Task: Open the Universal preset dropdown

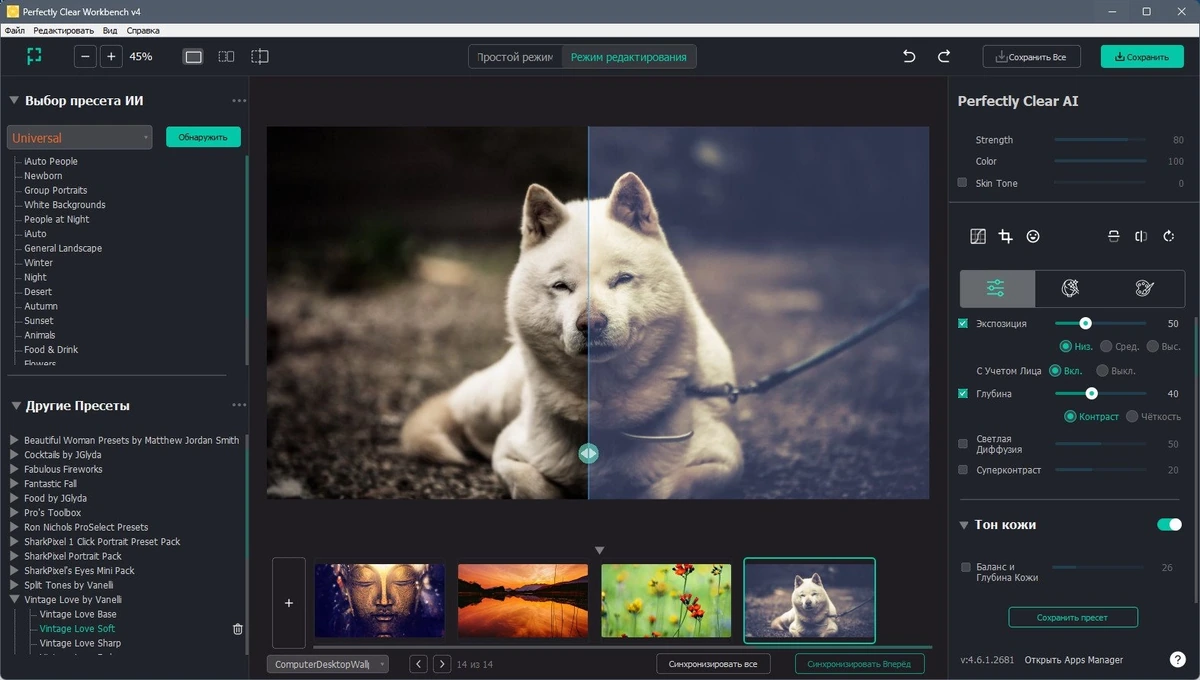Action: point(79,138)
